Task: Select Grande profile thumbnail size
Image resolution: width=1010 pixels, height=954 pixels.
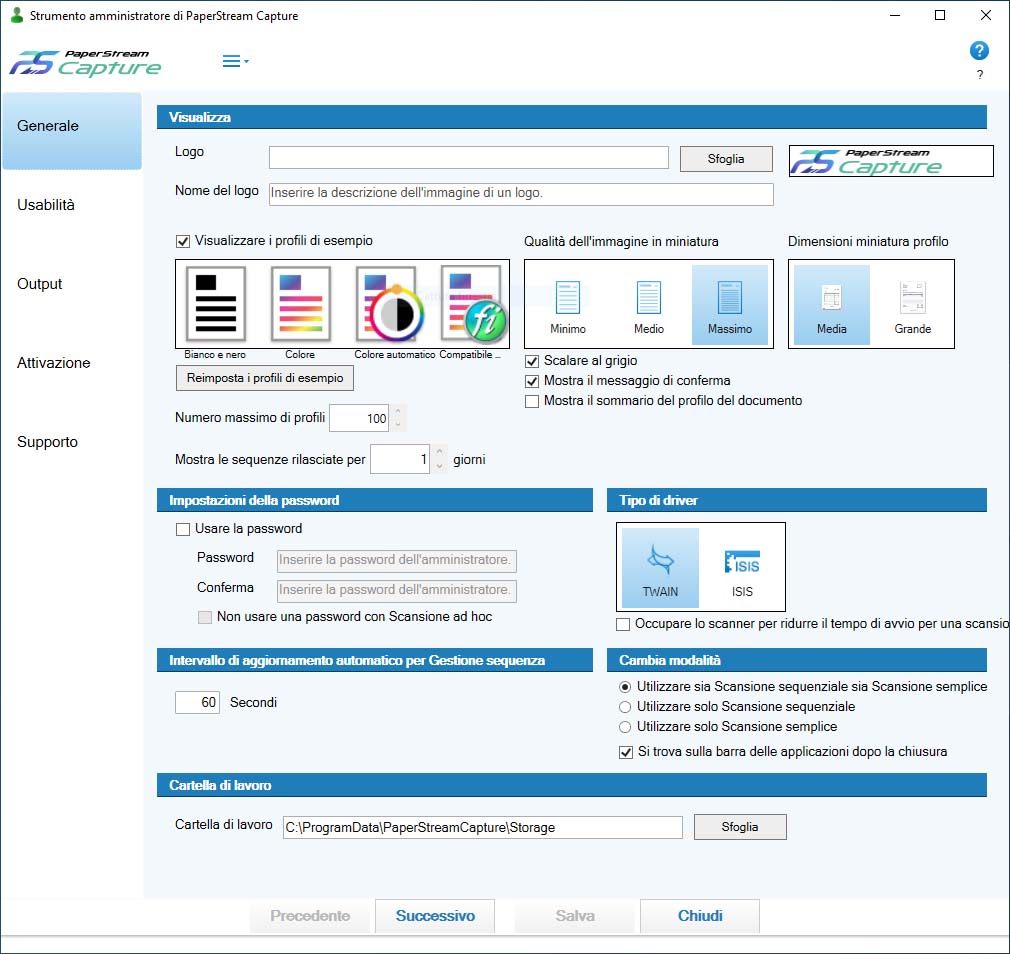Action: tap(912, 305)
